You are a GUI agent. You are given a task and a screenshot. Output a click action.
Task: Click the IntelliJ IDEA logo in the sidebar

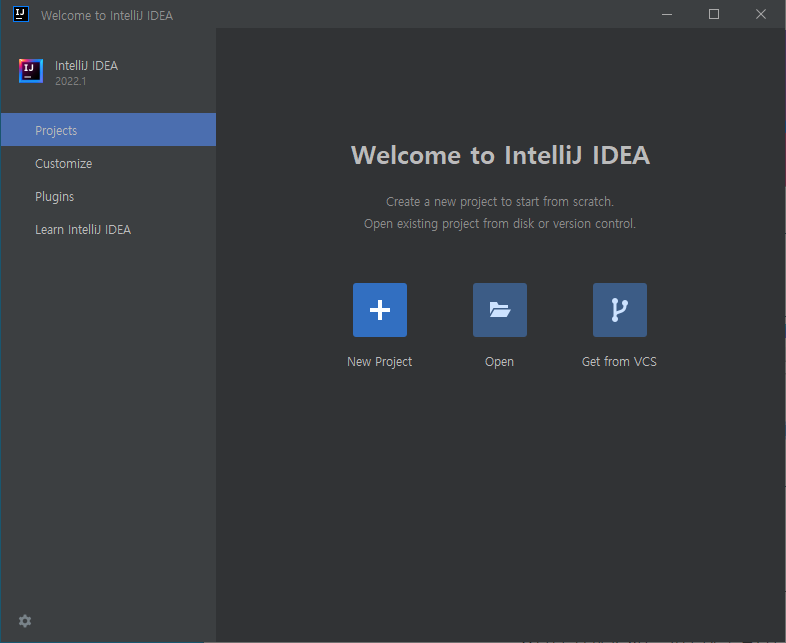point(31,71)
